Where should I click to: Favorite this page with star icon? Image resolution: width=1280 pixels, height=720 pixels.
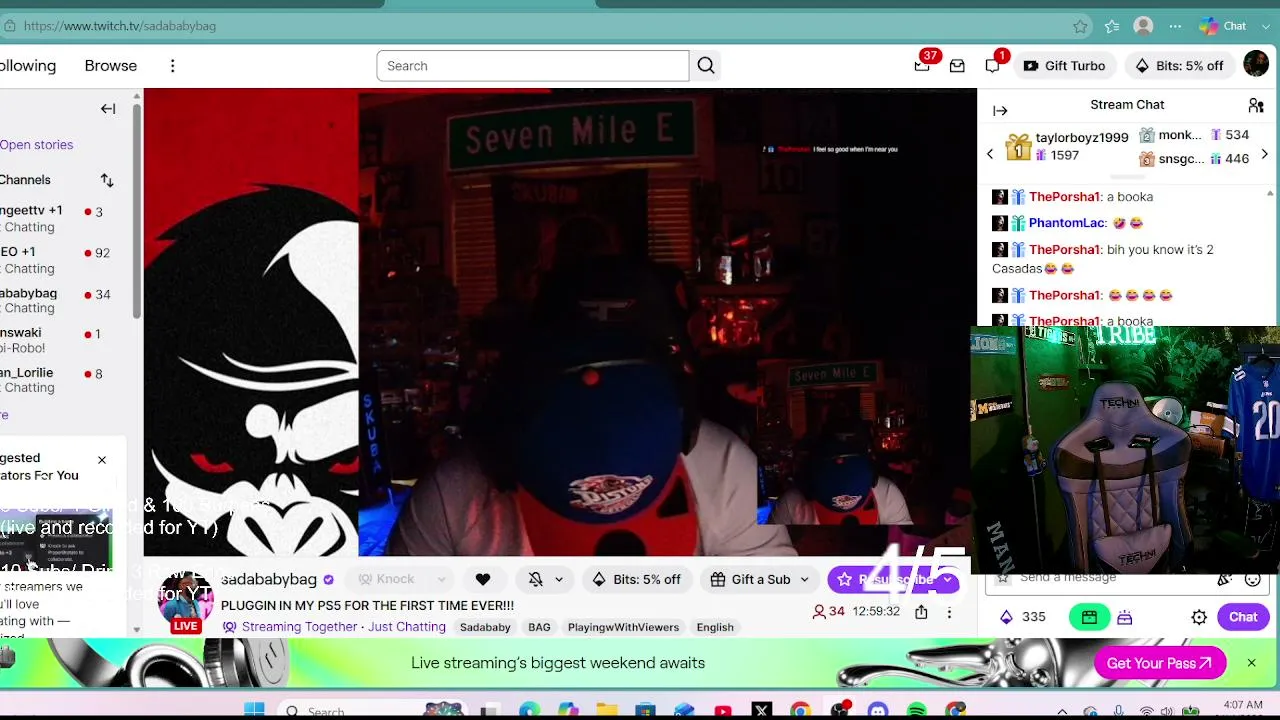[1080, 26]
